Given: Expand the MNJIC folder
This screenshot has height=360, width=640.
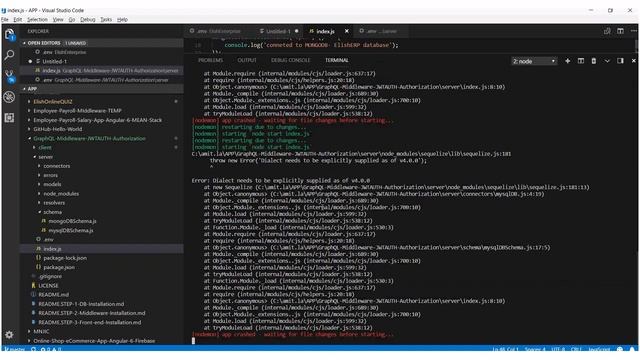Looking at the screenshot, I should 41,331.
